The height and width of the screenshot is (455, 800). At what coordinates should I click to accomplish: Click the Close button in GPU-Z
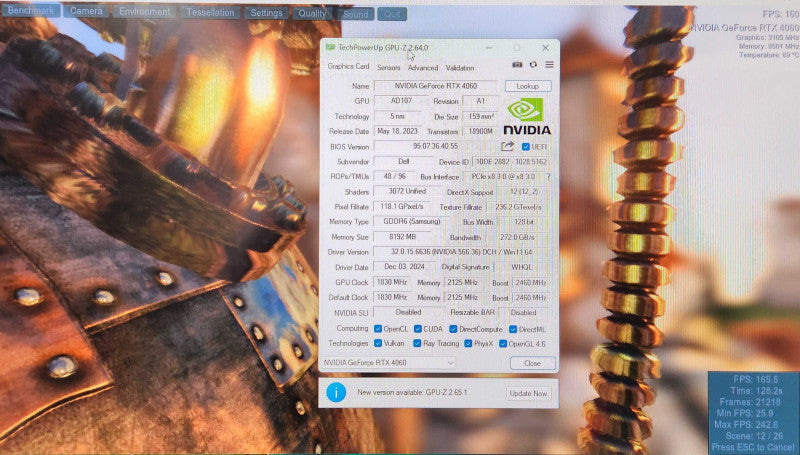(x=533, y=363)
